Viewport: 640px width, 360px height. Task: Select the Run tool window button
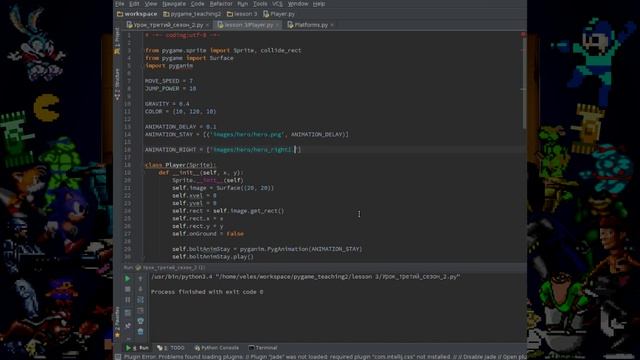[137, 348]
